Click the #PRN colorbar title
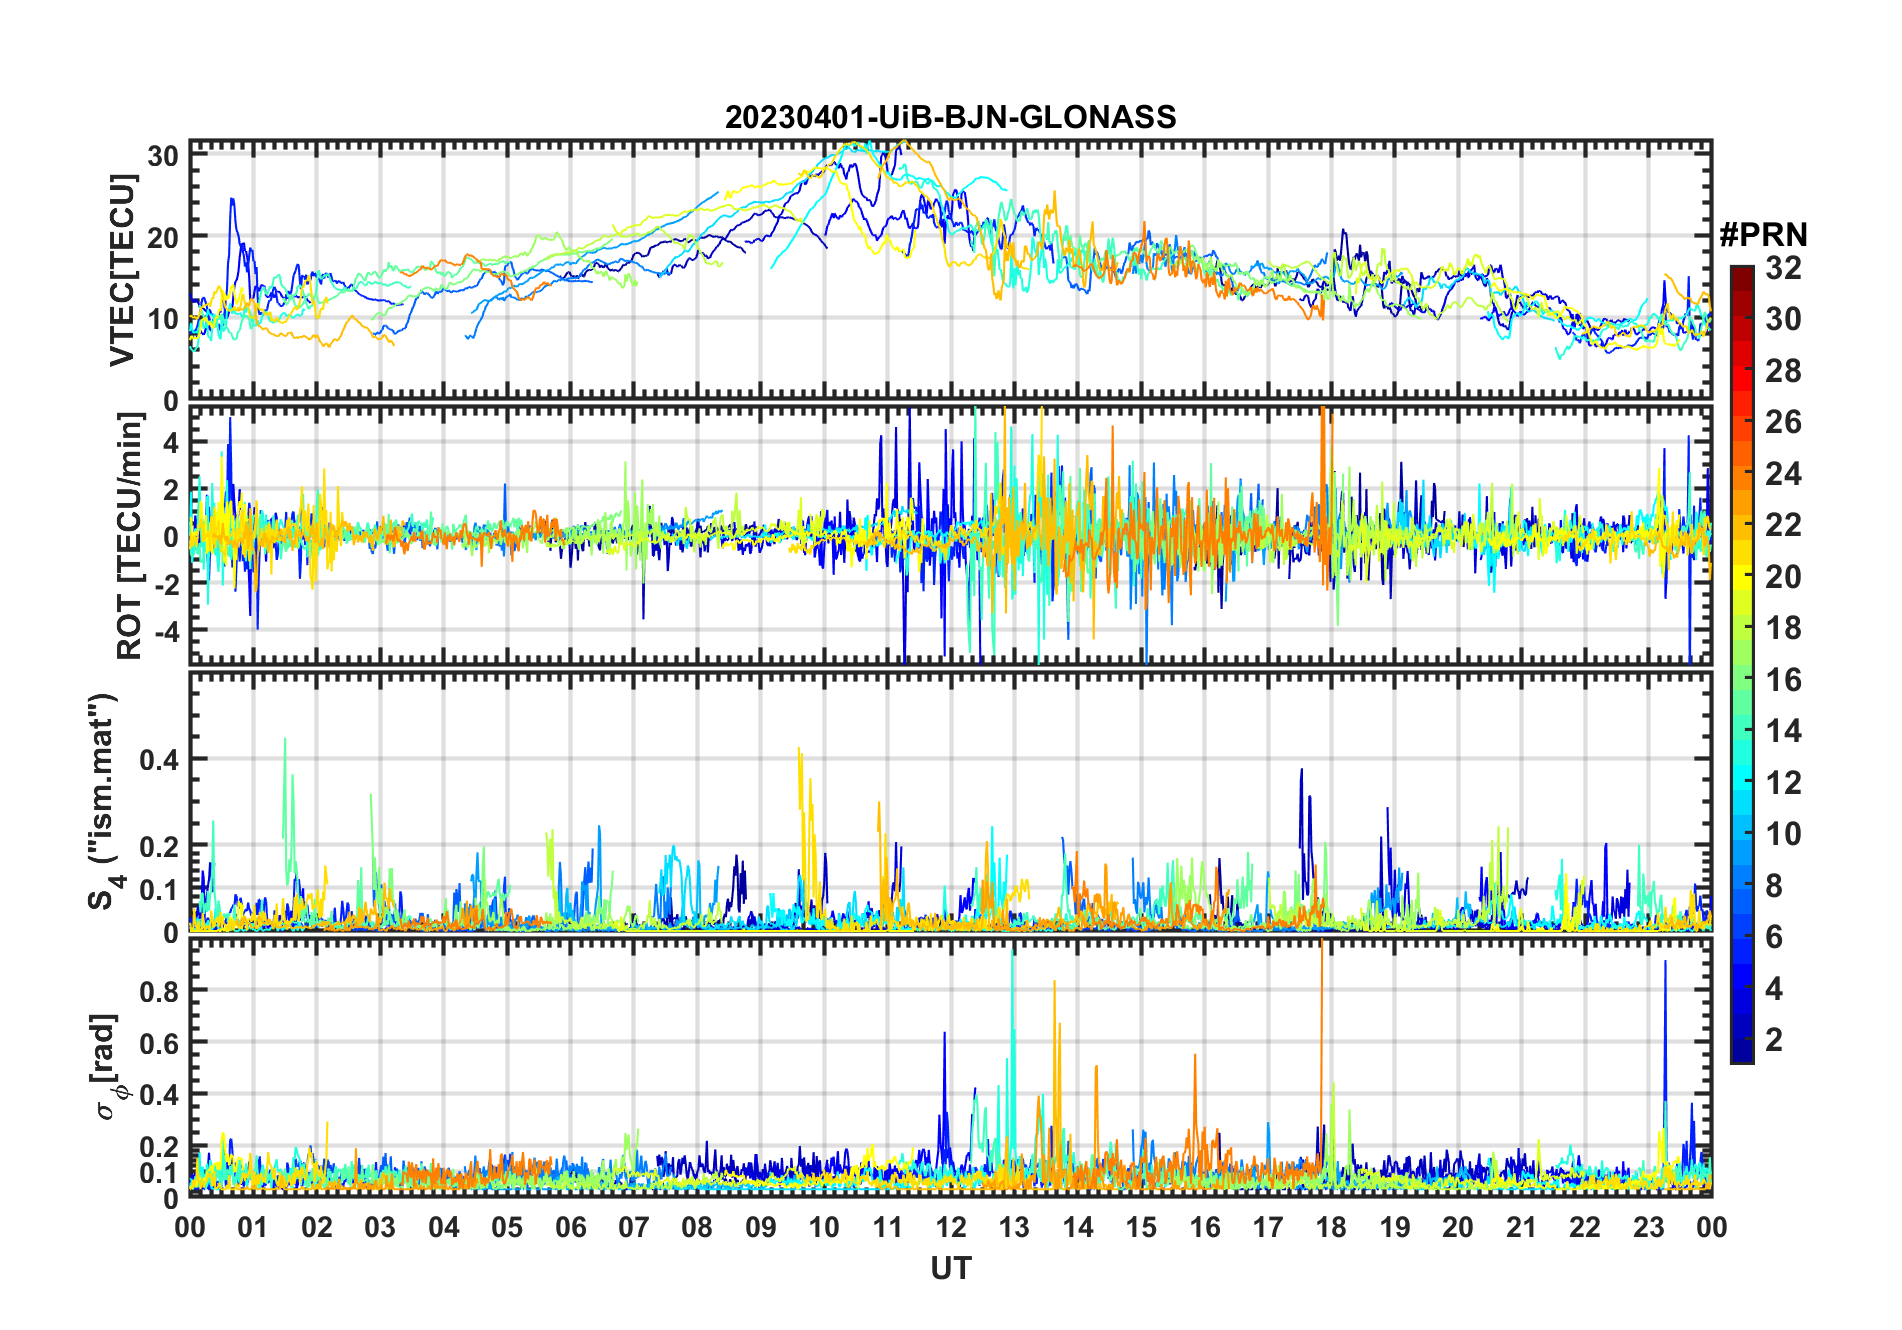The width and height of the screenshot is (1902, 1330). pos(1763,235)
